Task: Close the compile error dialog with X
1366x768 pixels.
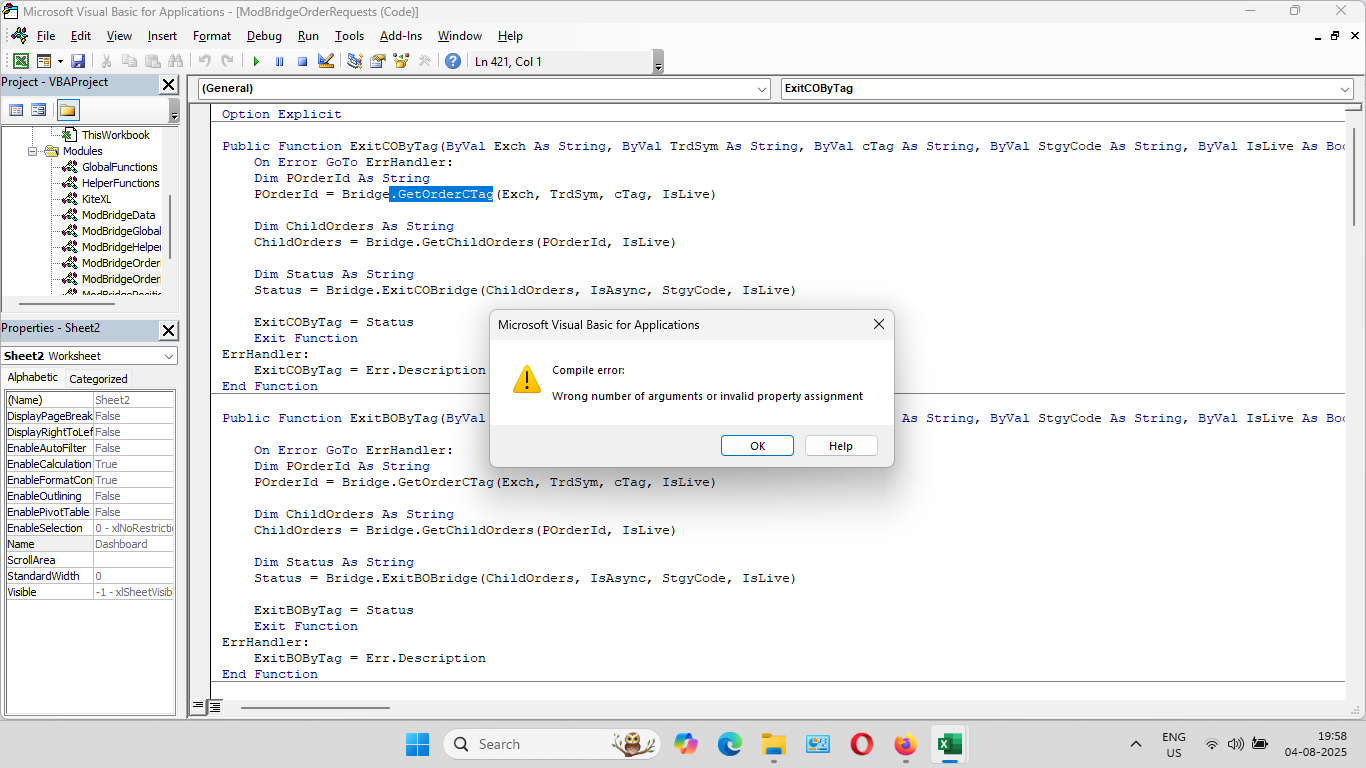Action: pos(879,324)
